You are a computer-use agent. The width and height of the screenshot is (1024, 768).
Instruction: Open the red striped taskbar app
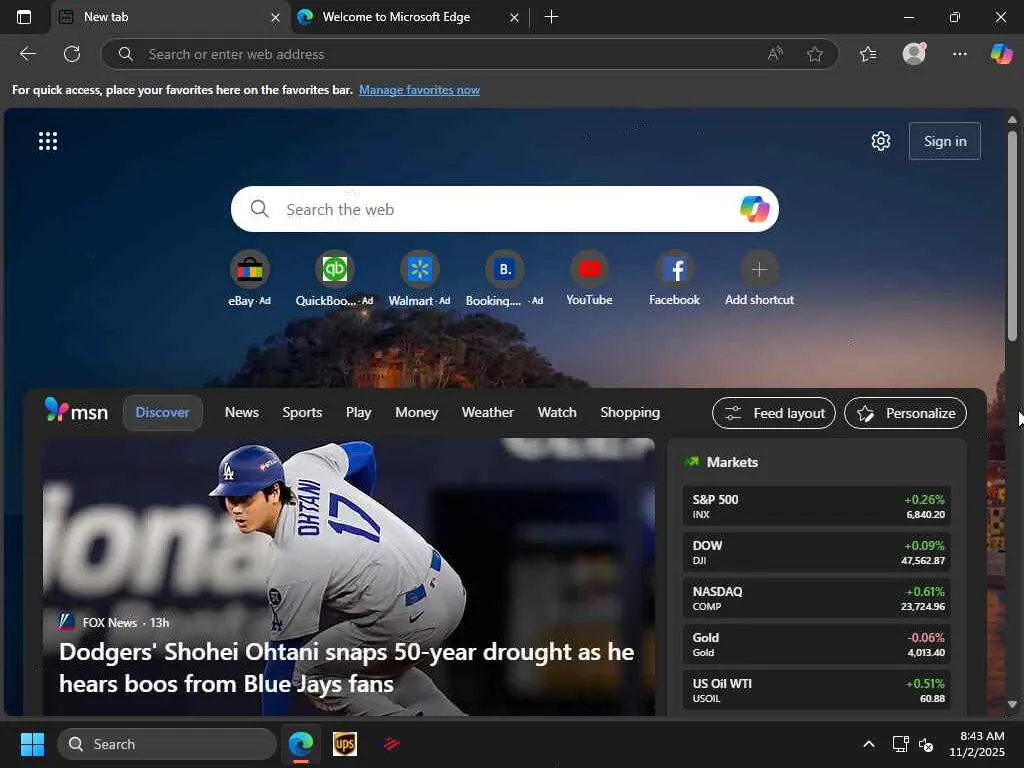[x=391, y=744]
